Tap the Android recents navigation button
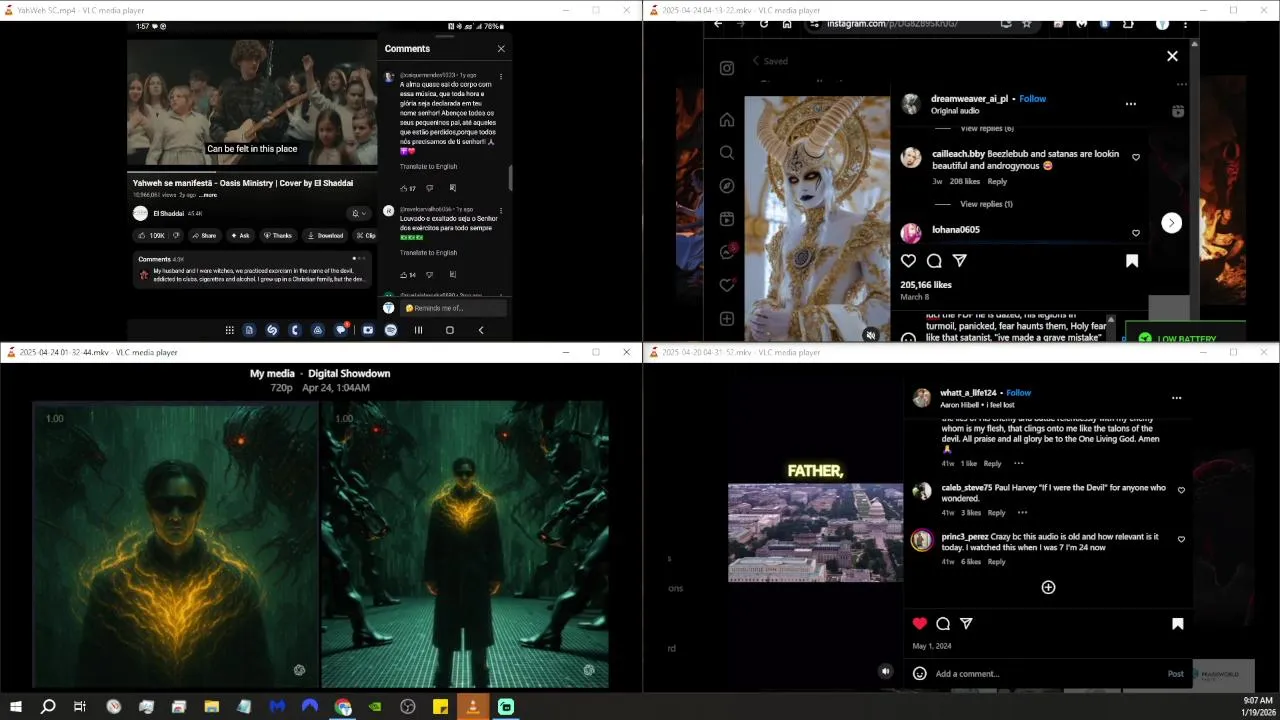1280x720 pixels. pos(418,330)
